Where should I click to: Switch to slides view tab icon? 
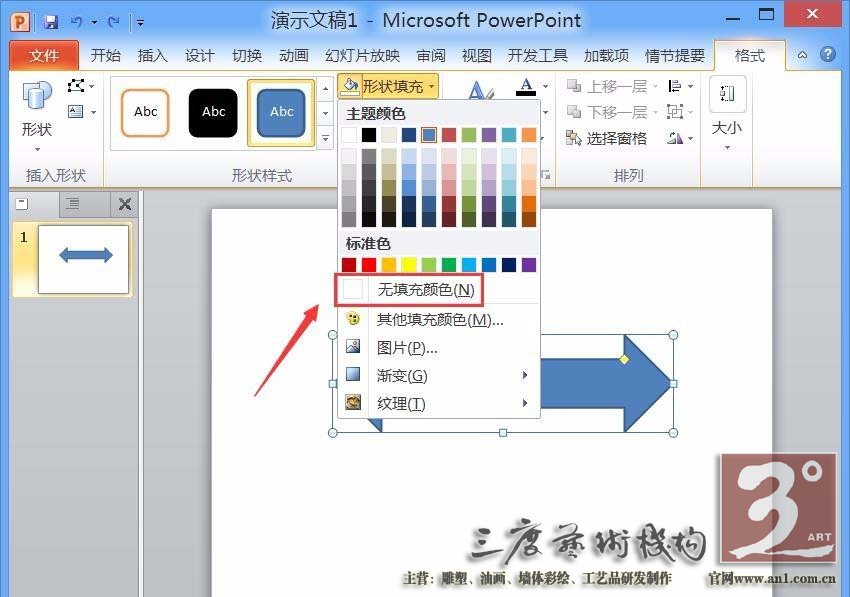pos(22,204)
